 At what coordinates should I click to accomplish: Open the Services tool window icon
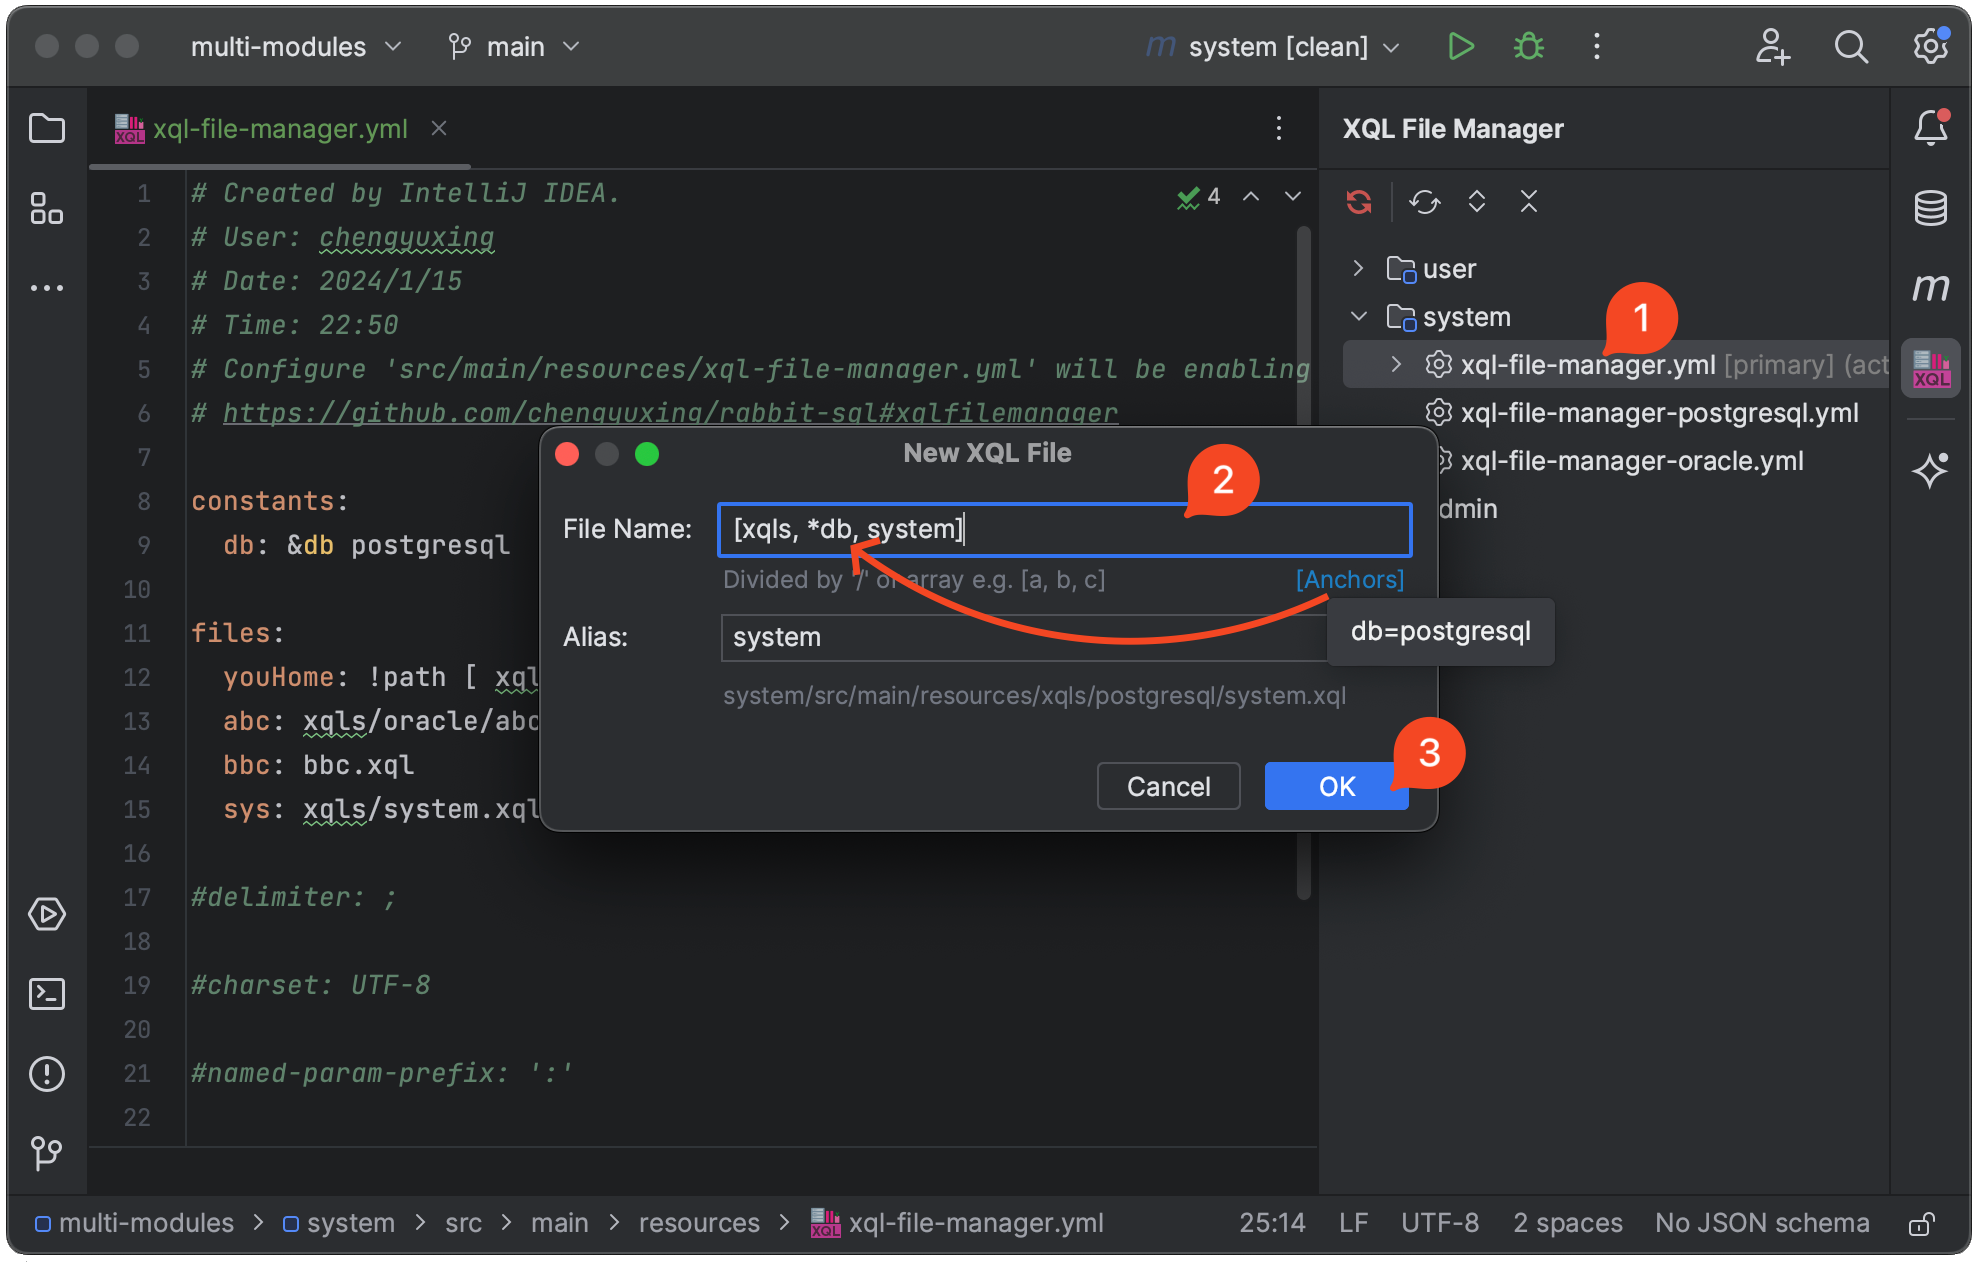(47, 914)
